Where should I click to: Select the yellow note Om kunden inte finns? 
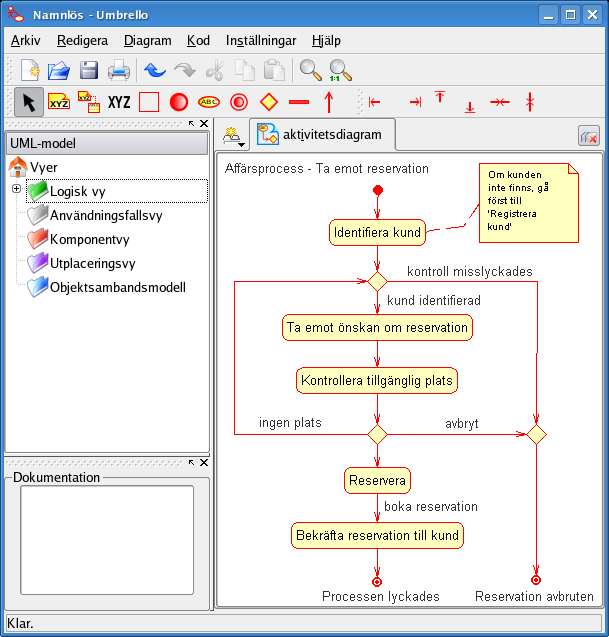pyautogui.click(x=529, y=203)
